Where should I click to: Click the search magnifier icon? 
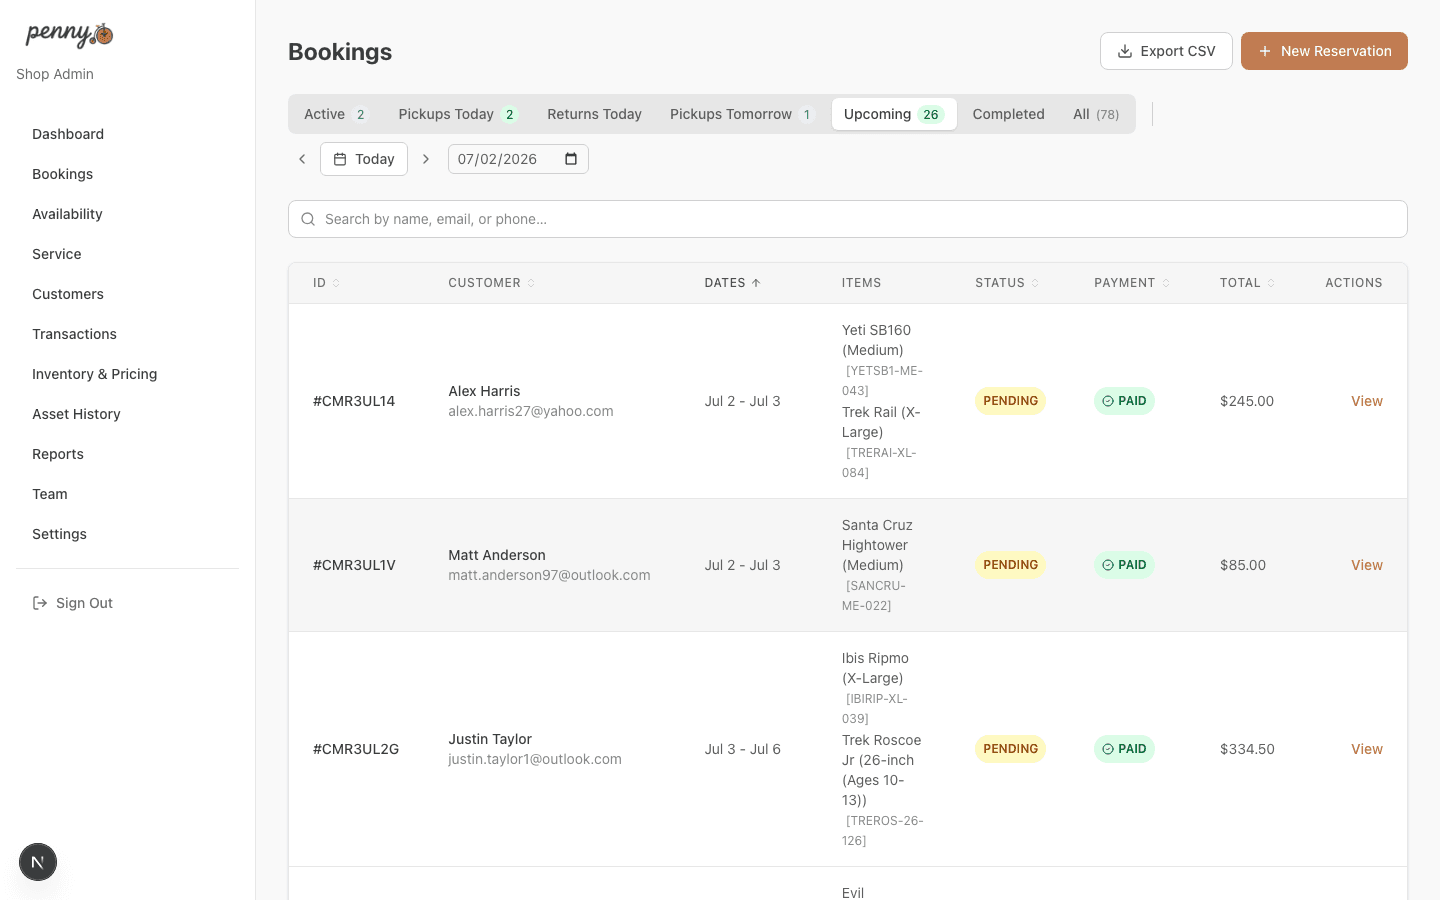click(x=308, y=219)
